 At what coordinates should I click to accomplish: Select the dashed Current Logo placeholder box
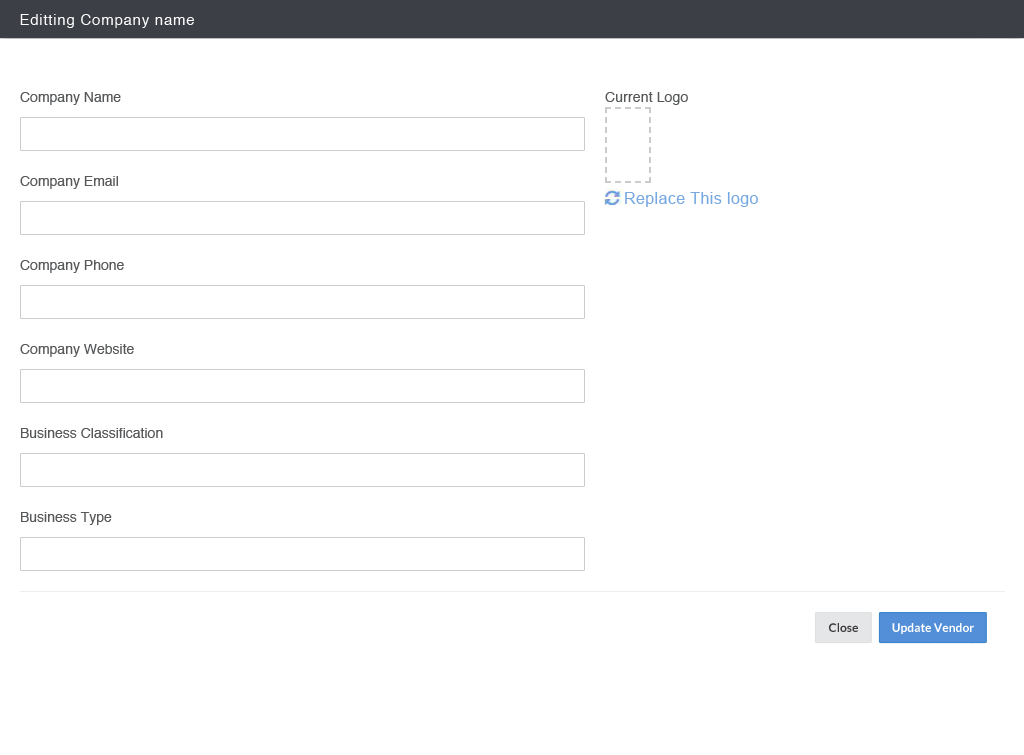click(x=628, y=145)
